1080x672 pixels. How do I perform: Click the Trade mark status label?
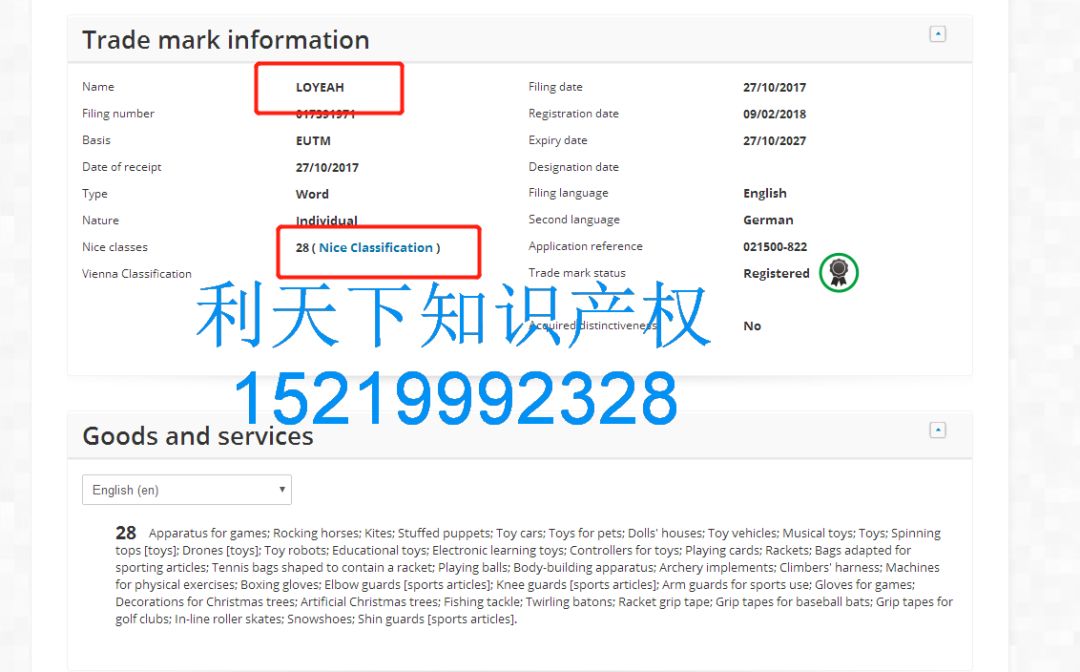pyautogui.click(x=577, y=273)
